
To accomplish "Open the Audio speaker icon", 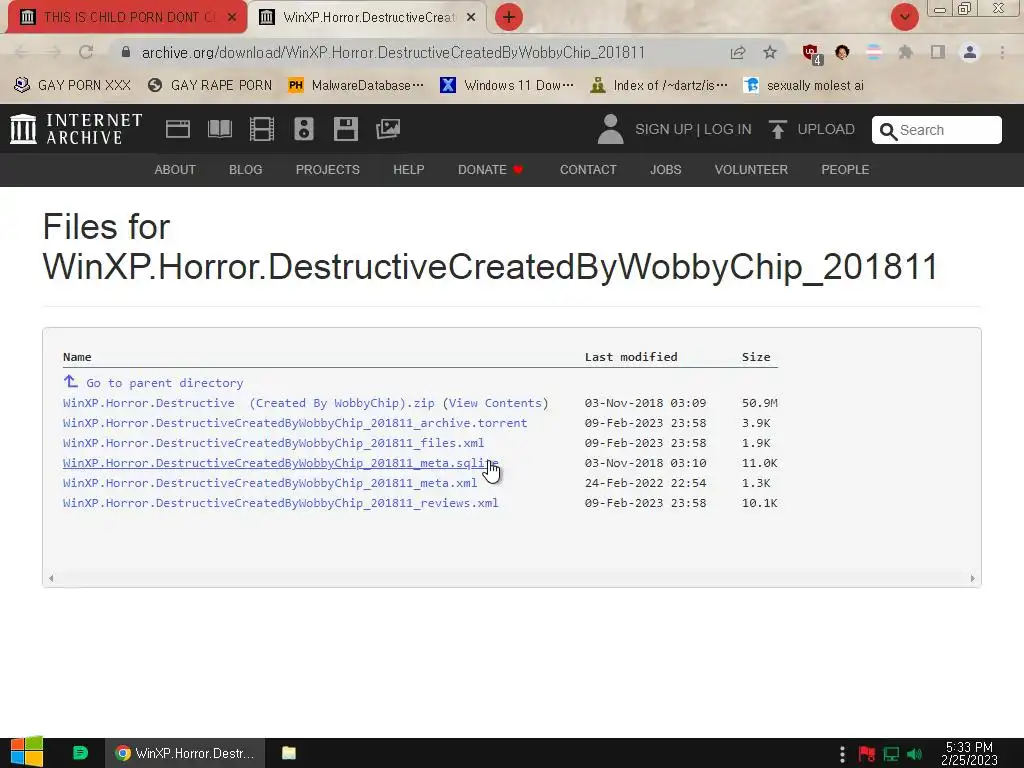I will click(x=304, y=129).
